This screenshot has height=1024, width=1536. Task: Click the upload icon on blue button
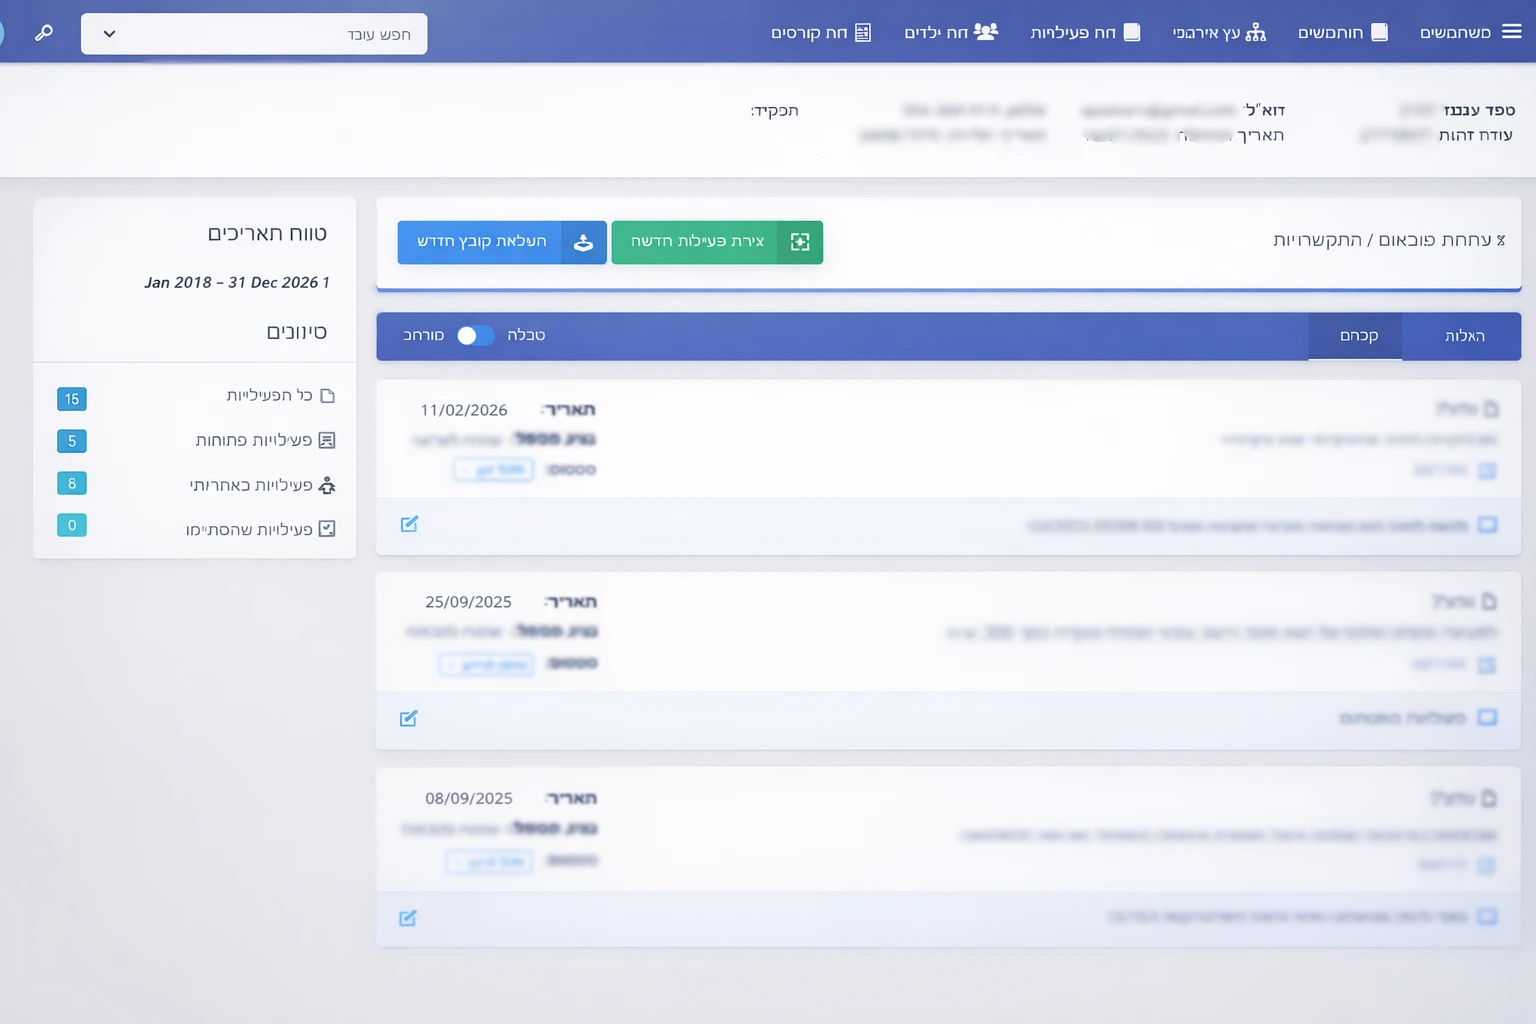(x=584, y=242)
